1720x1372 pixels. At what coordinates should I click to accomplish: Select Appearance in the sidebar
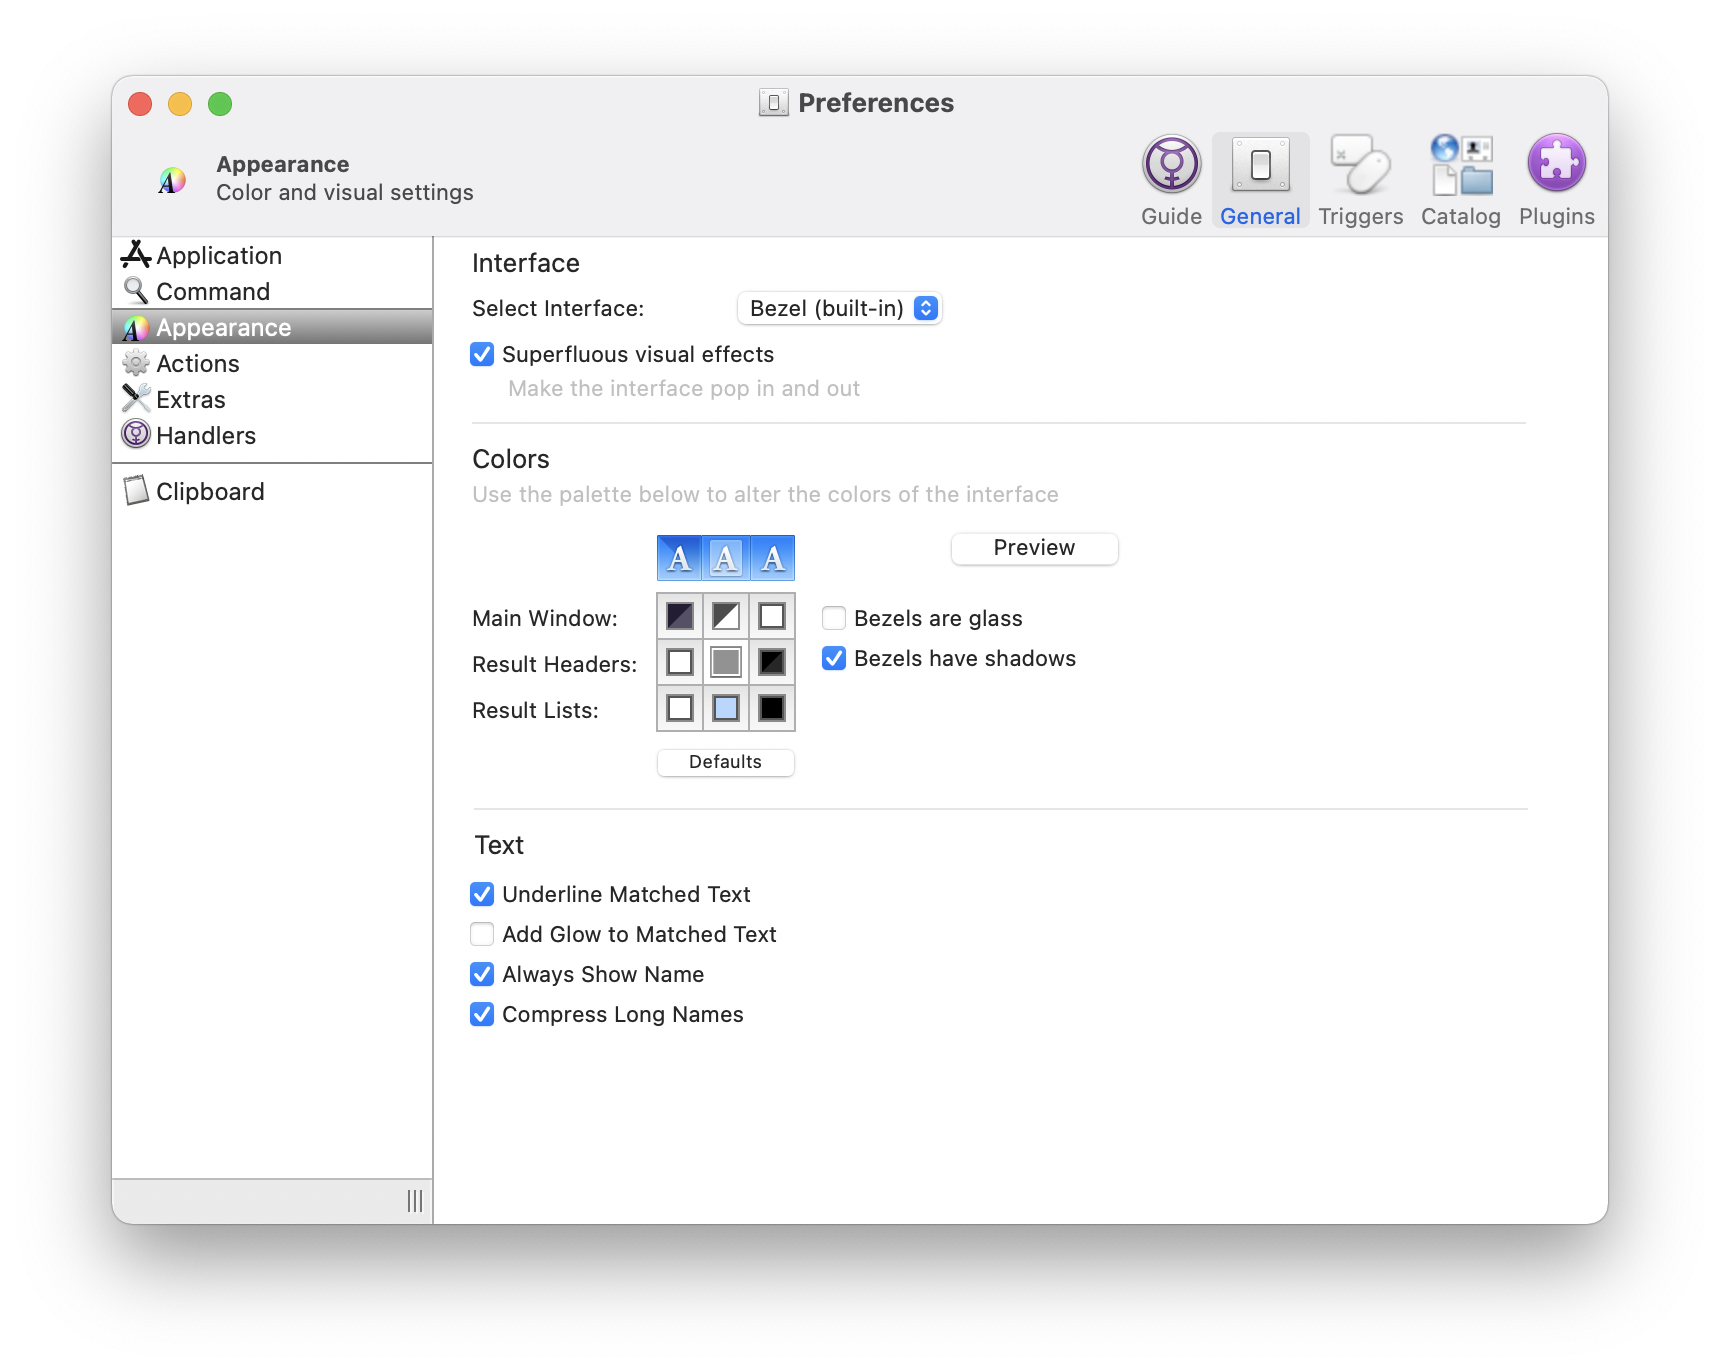click(272, 327)
